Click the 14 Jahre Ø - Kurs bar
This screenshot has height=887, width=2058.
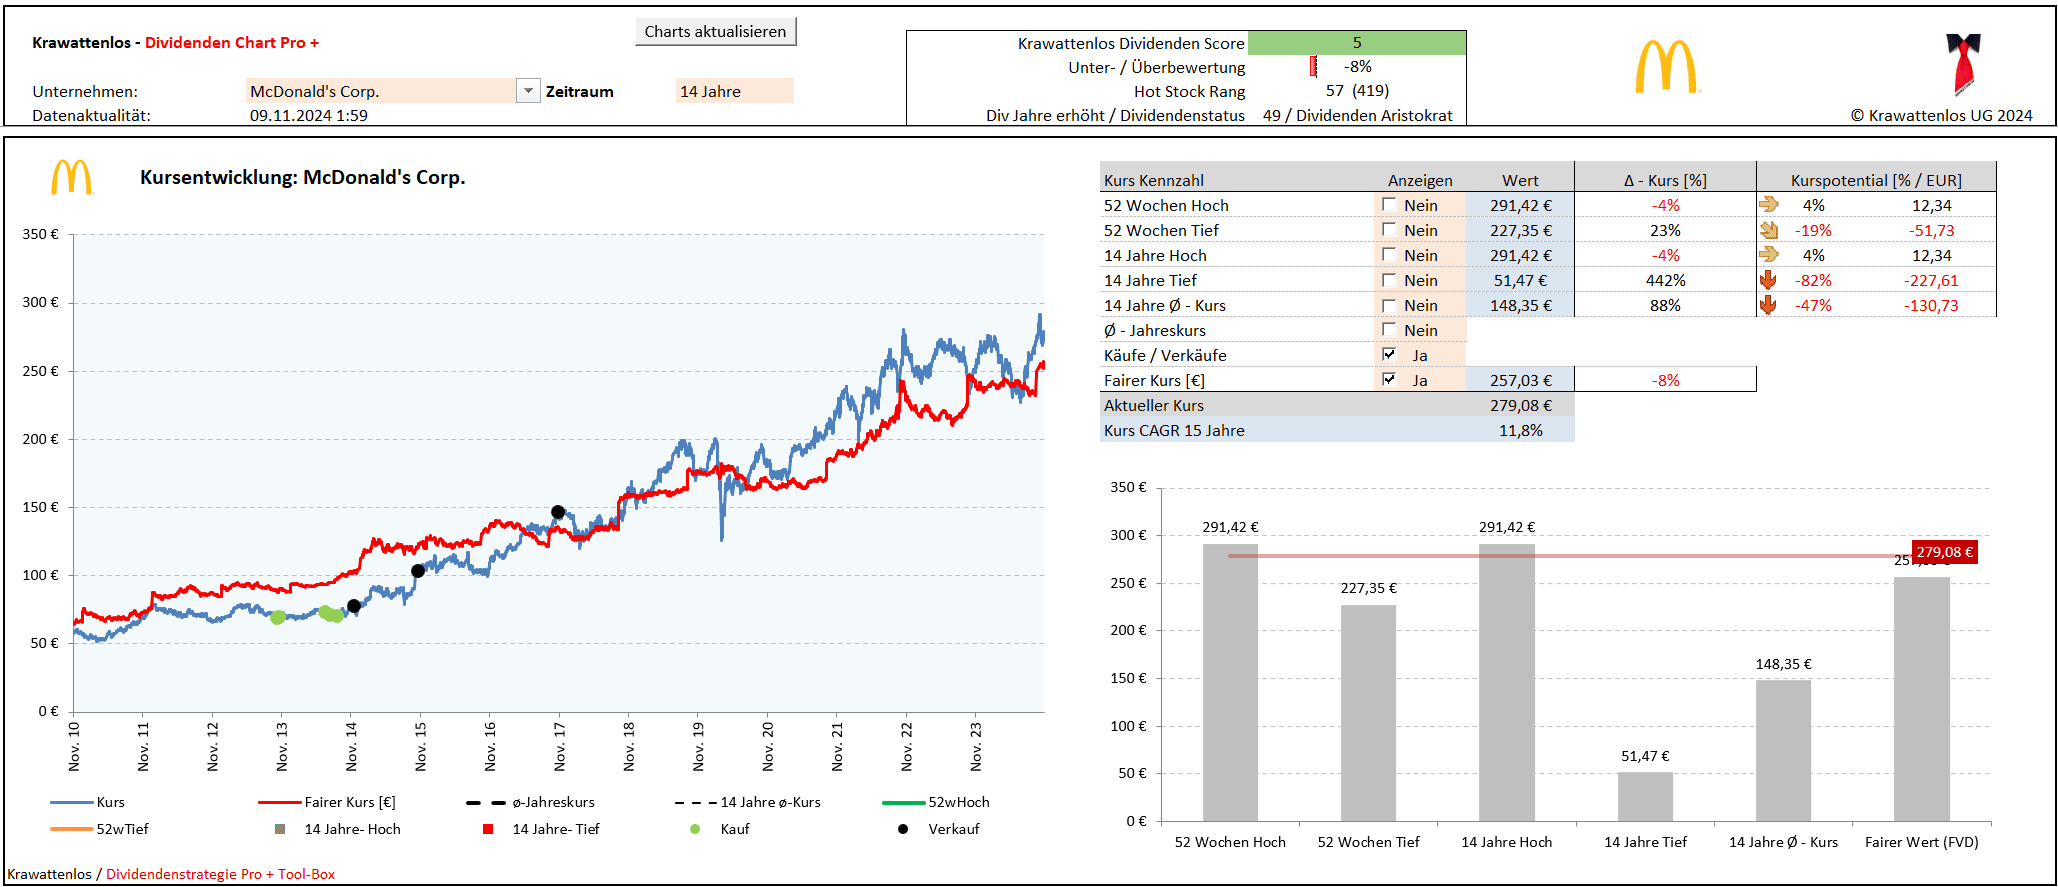pos(1783,751)
